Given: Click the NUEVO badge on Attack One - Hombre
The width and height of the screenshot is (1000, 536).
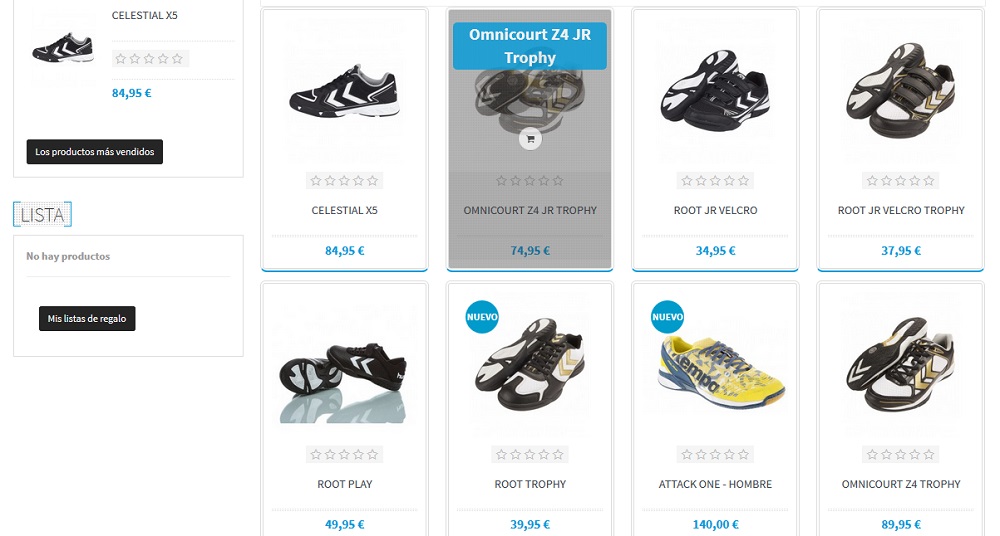Looking at the screenshot, I should click(x=668, y=316).
